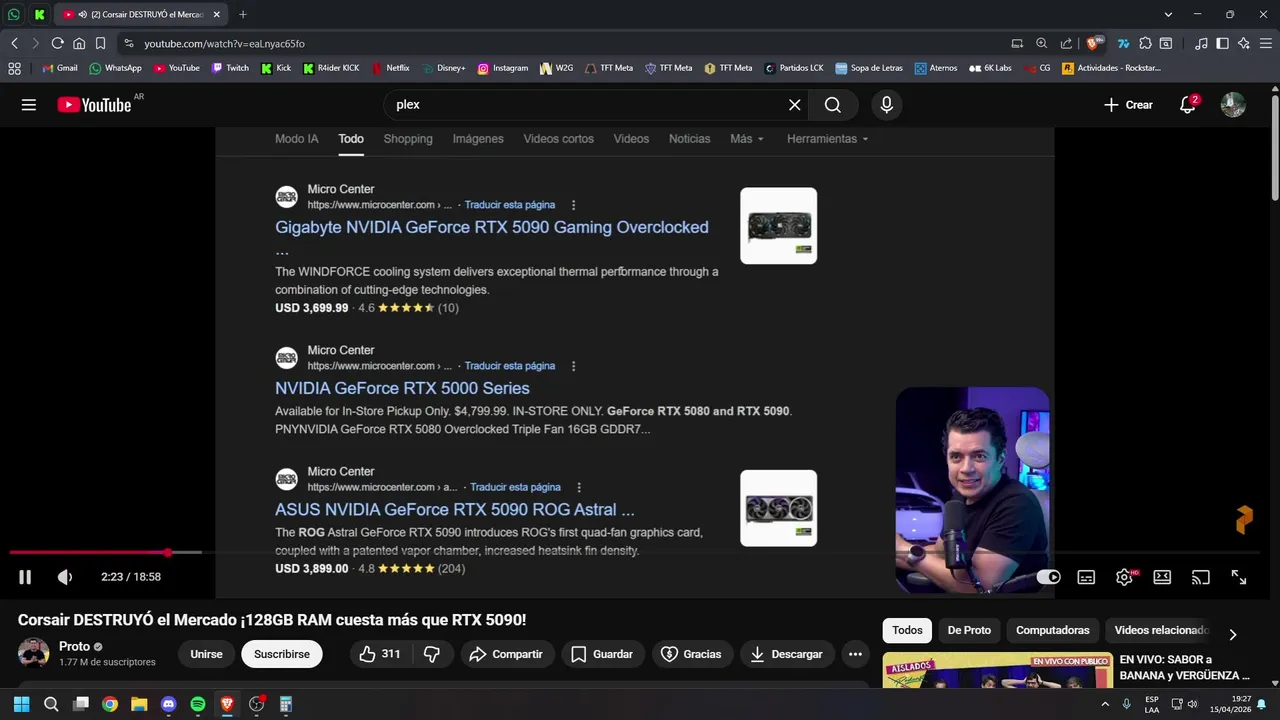Open the YouTube notifications bell

coord(1188,105)
